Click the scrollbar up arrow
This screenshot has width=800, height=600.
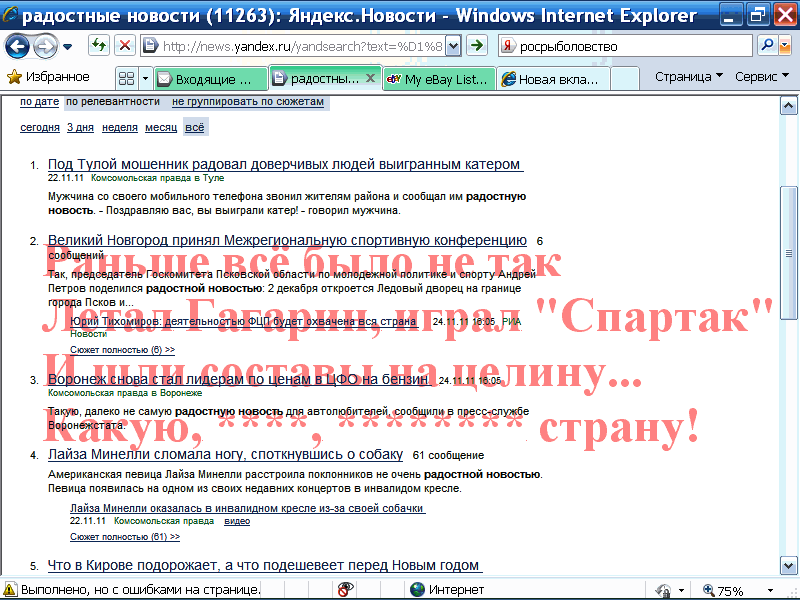(788, 106)
